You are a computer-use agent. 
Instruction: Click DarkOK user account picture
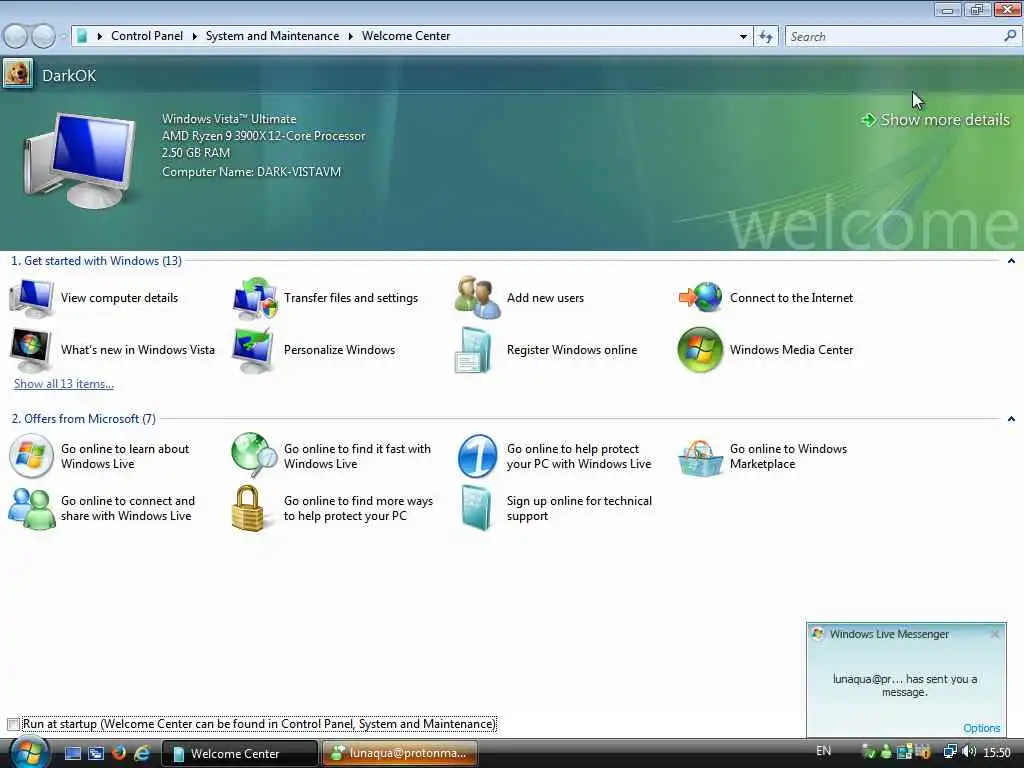17,73
